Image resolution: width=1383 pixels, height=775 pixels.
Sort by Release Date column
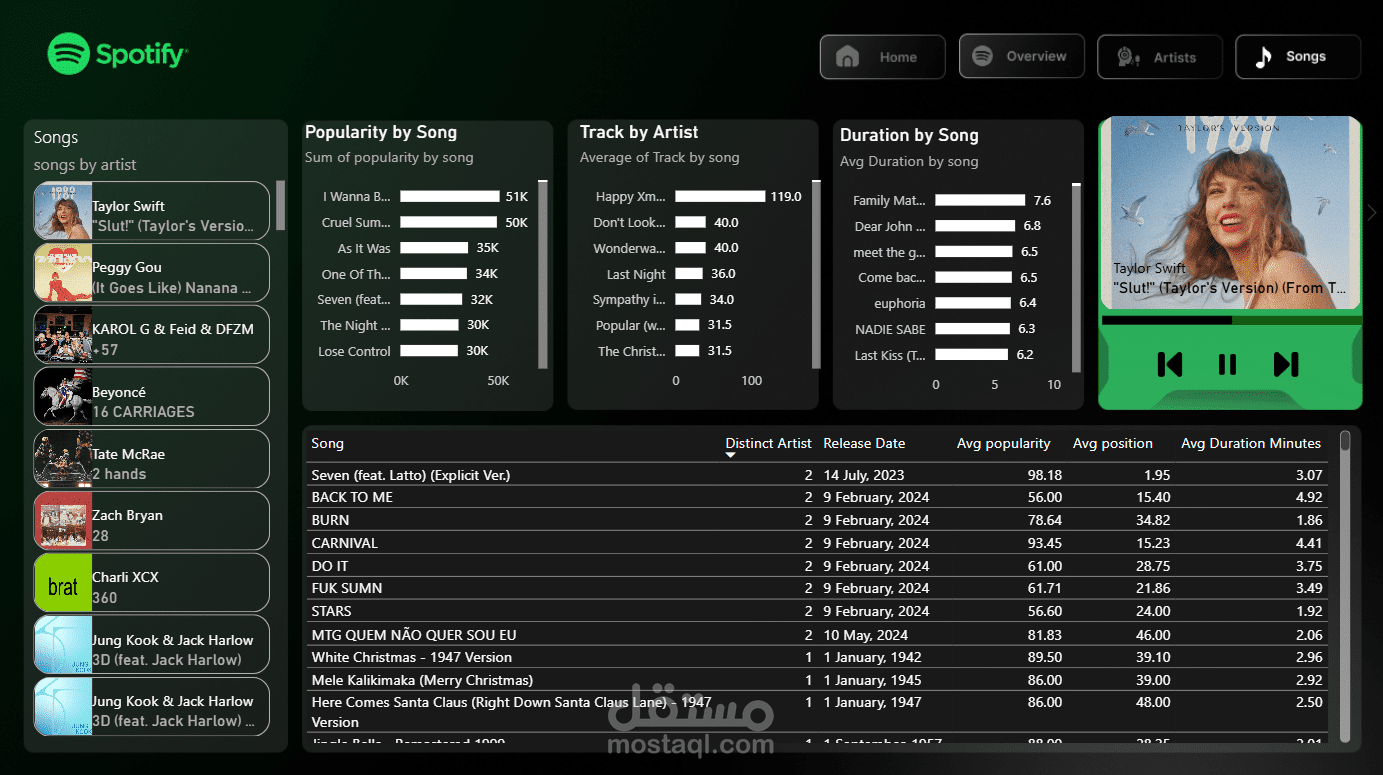click(x=864, y=443)
